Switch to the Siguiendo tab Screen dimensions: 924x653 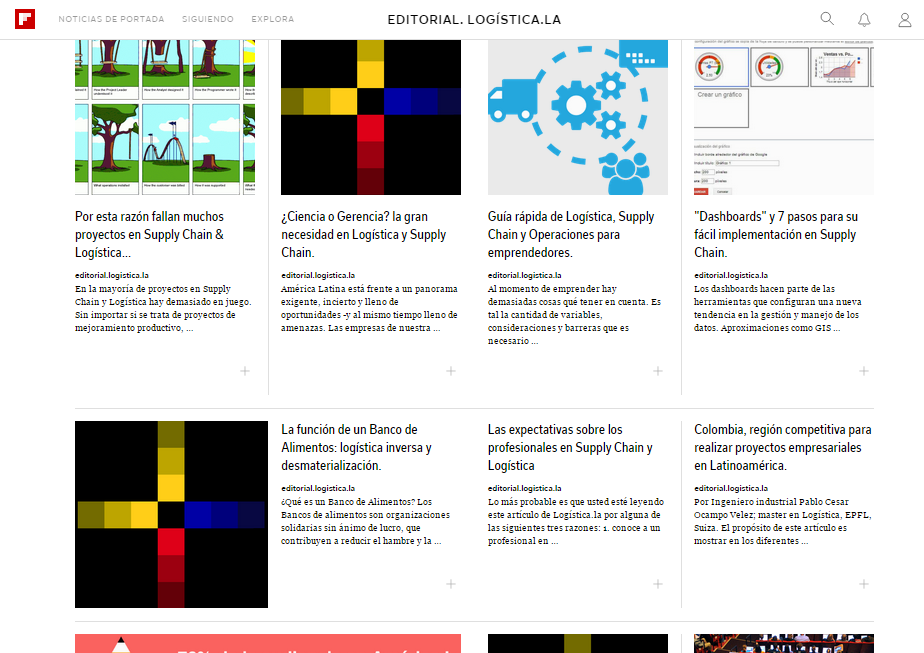[x=208, y=19]
